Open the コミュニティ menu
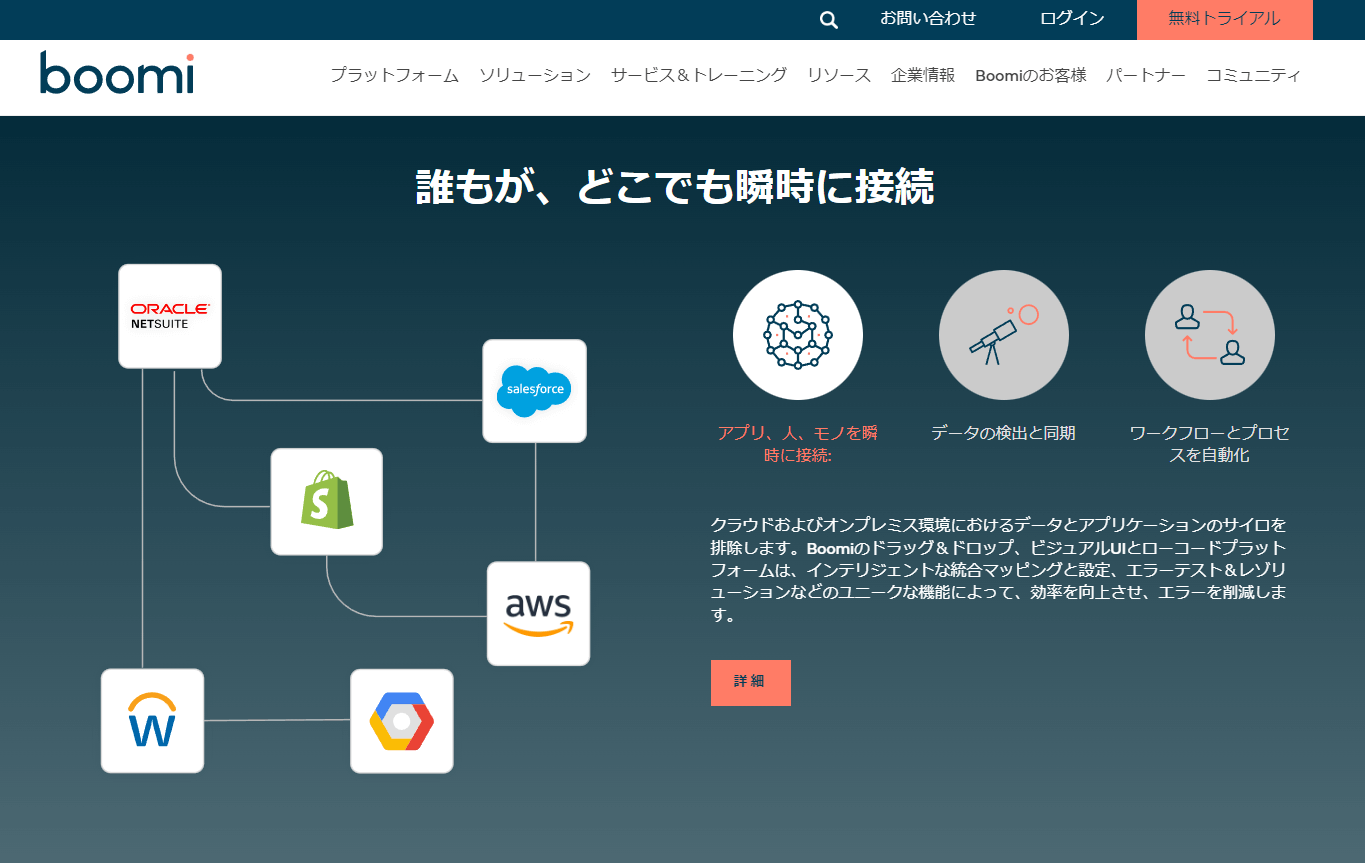The image size is (1365, 863). [1254, 75]
